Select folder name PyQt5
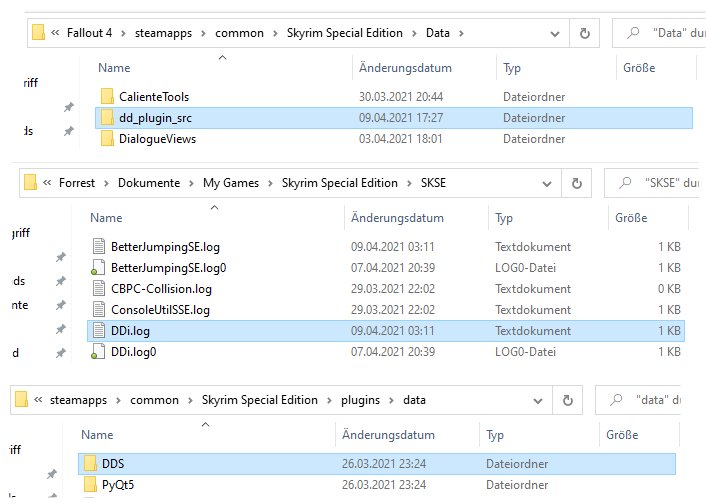The height and width of the screenshot is (504, 706). pyautogui.click(x=118, y=485)
